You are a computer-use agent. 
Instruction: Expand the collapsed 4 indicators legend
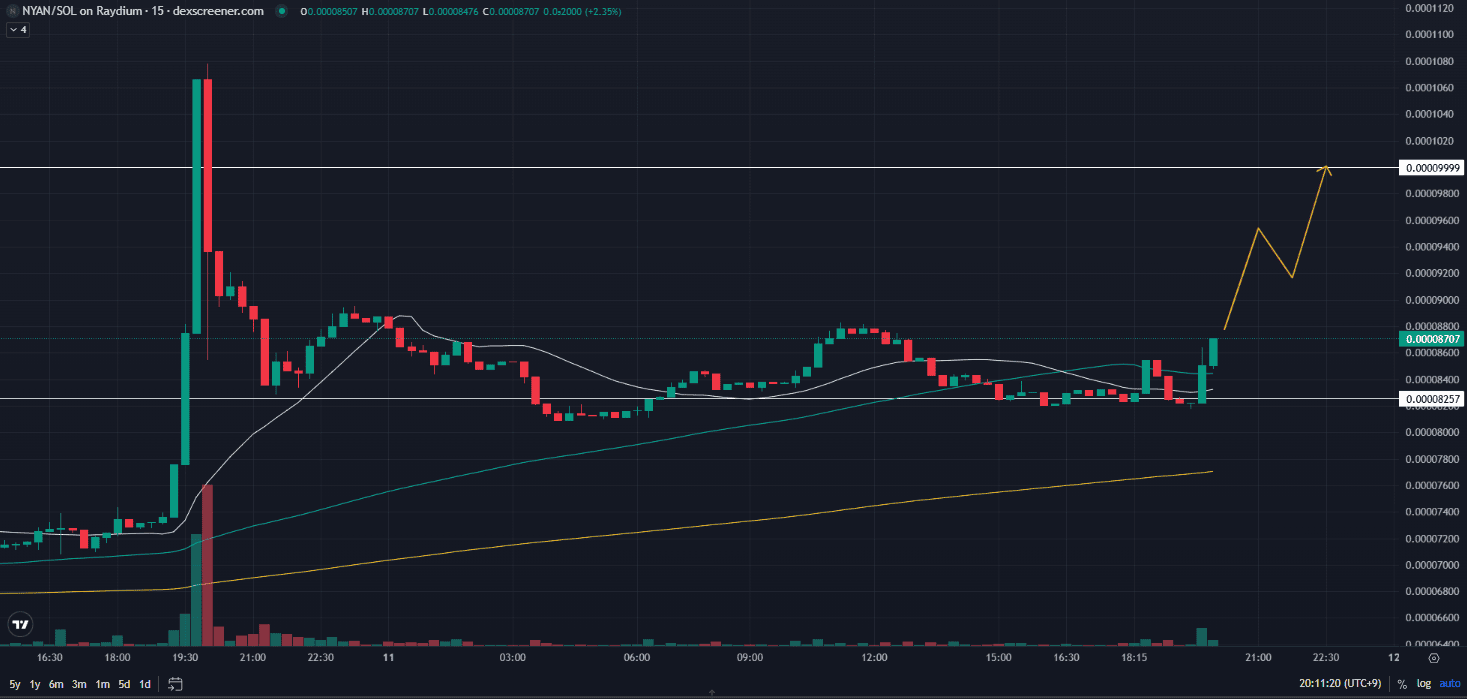click(19, 30)
